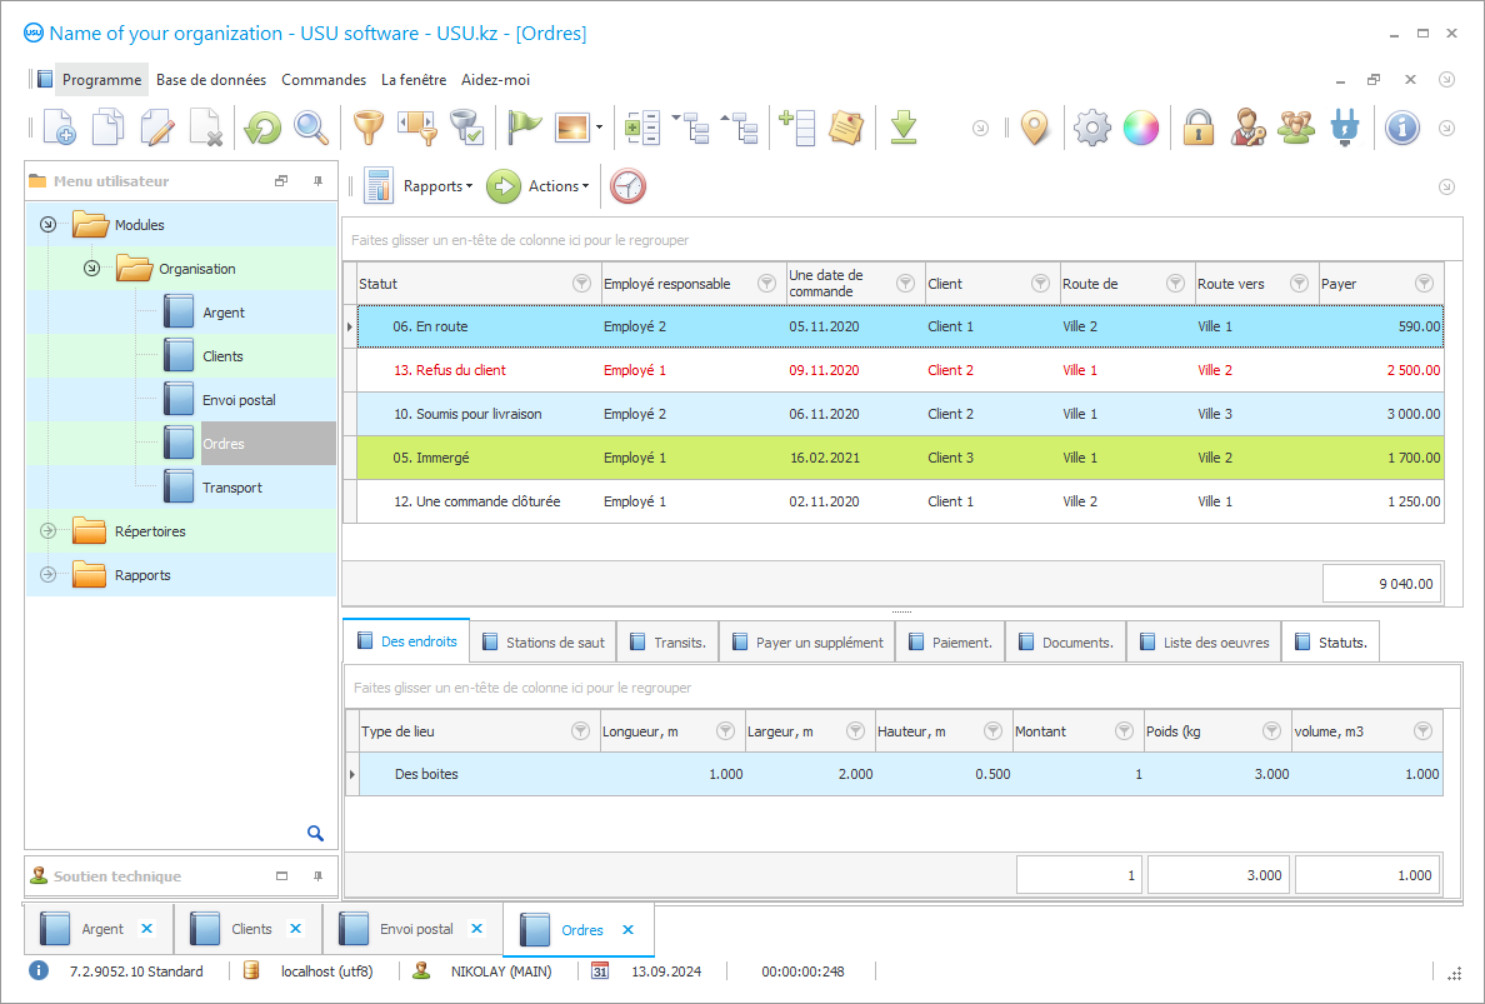
Task: Select the Transport module in the tree
Action: (232, 487)
